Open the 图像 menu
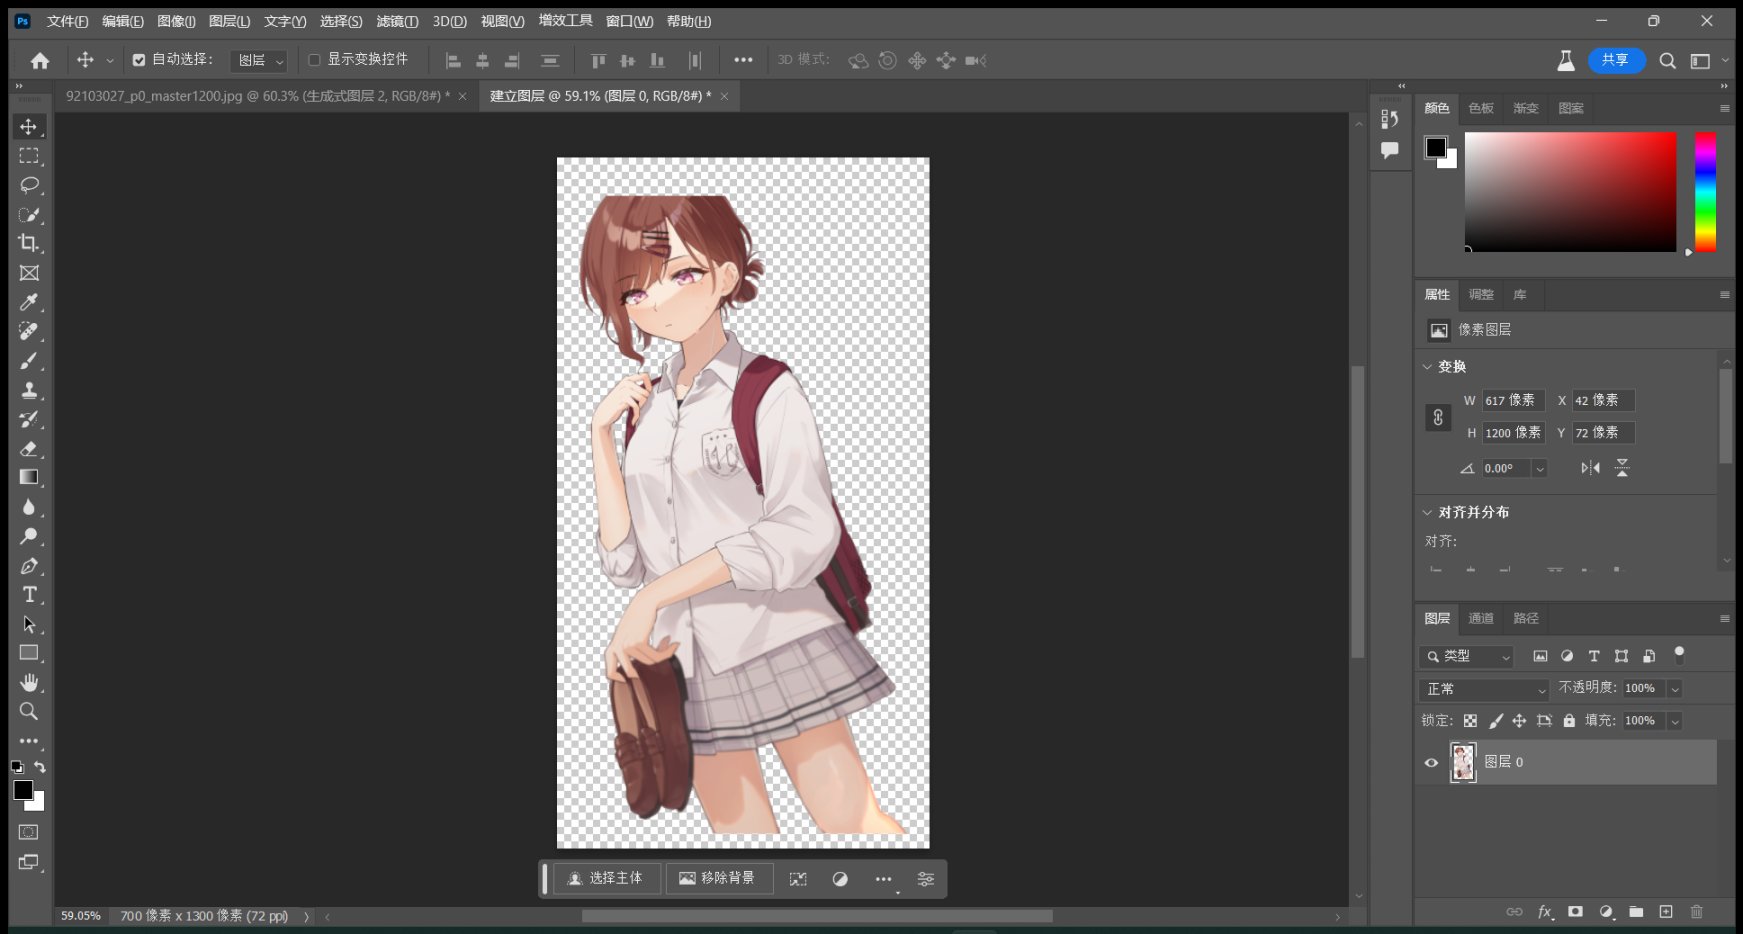 176,21
